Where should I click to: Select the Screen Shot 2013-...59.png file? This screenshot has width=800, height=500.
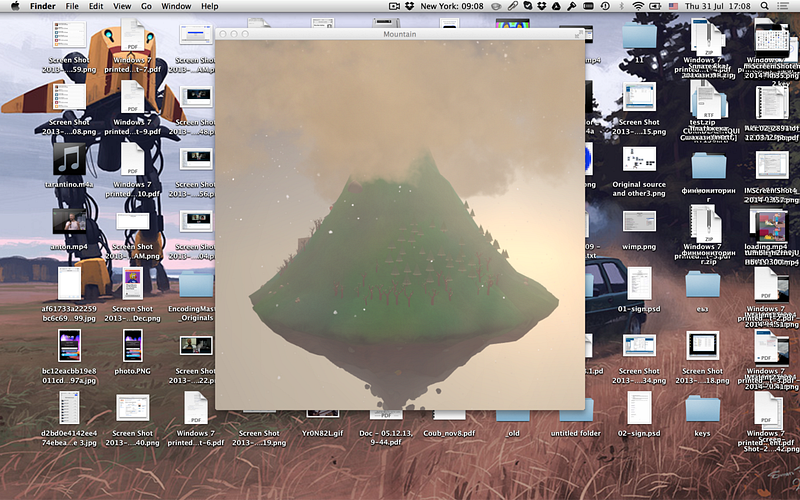(x=69, y=34)
